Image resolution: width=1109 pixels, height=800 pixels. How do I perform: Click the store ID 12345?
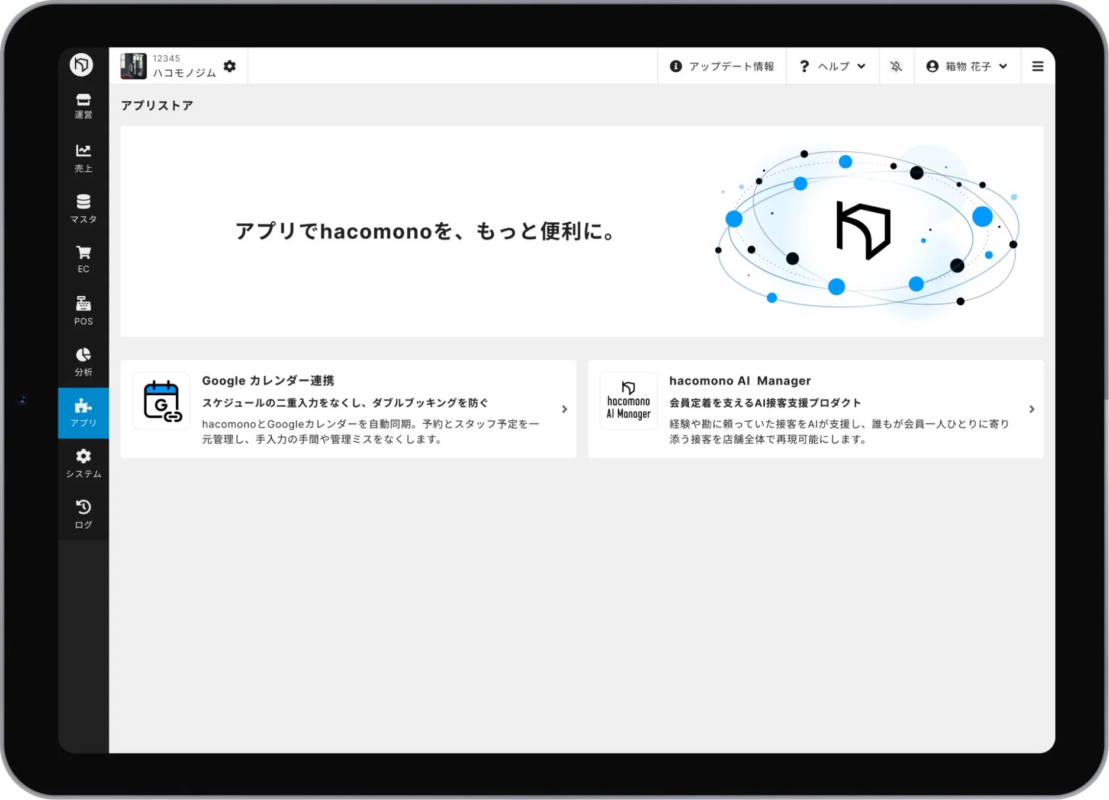(166, 58)
